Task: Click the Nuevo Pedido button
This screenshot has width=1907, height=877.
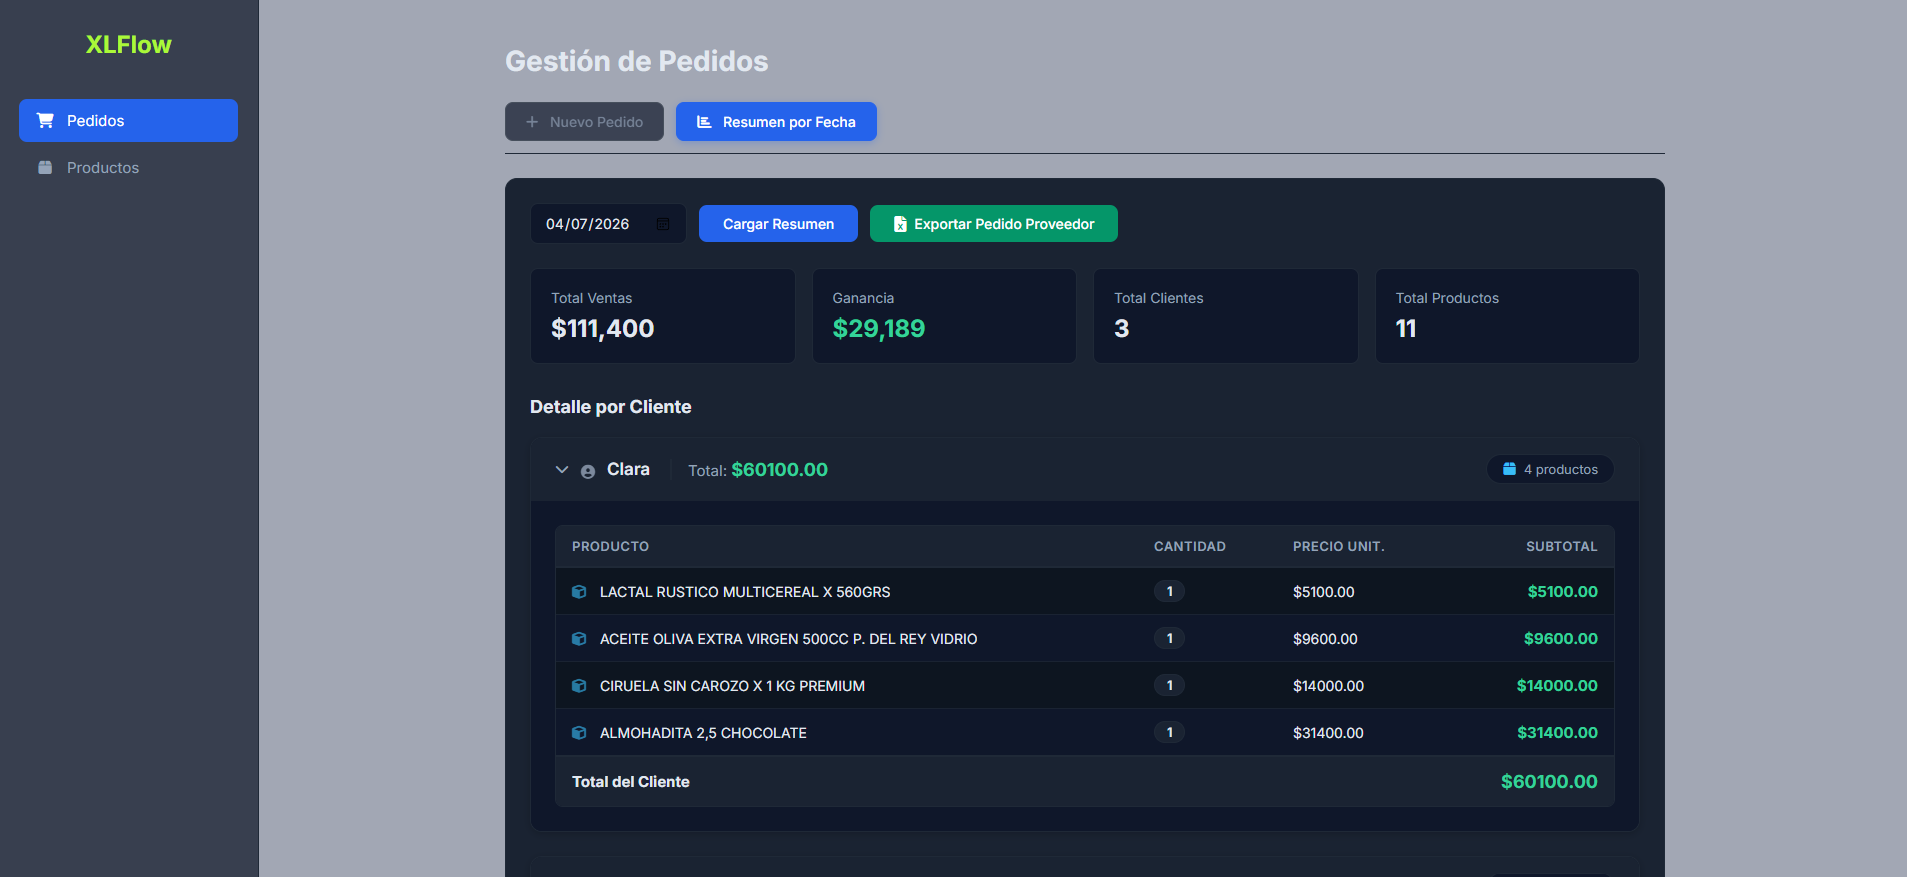Action: click(584, 122)
